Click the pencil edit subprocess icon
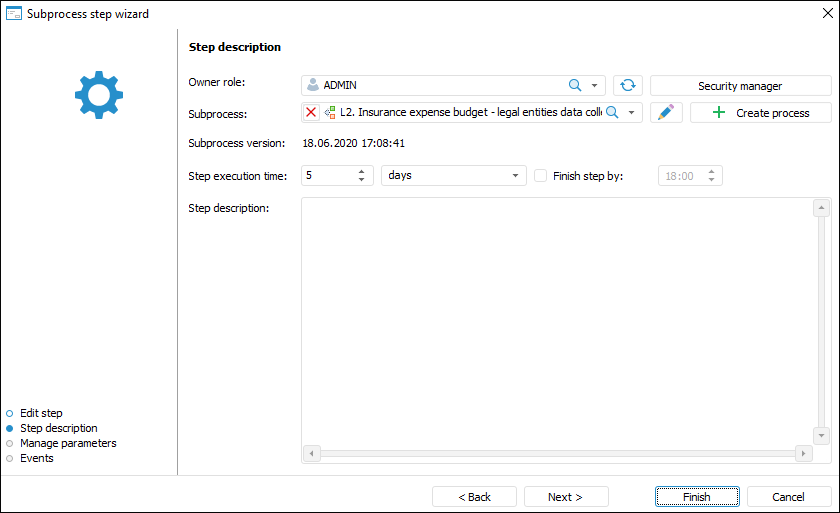 (x=666, y=113)
